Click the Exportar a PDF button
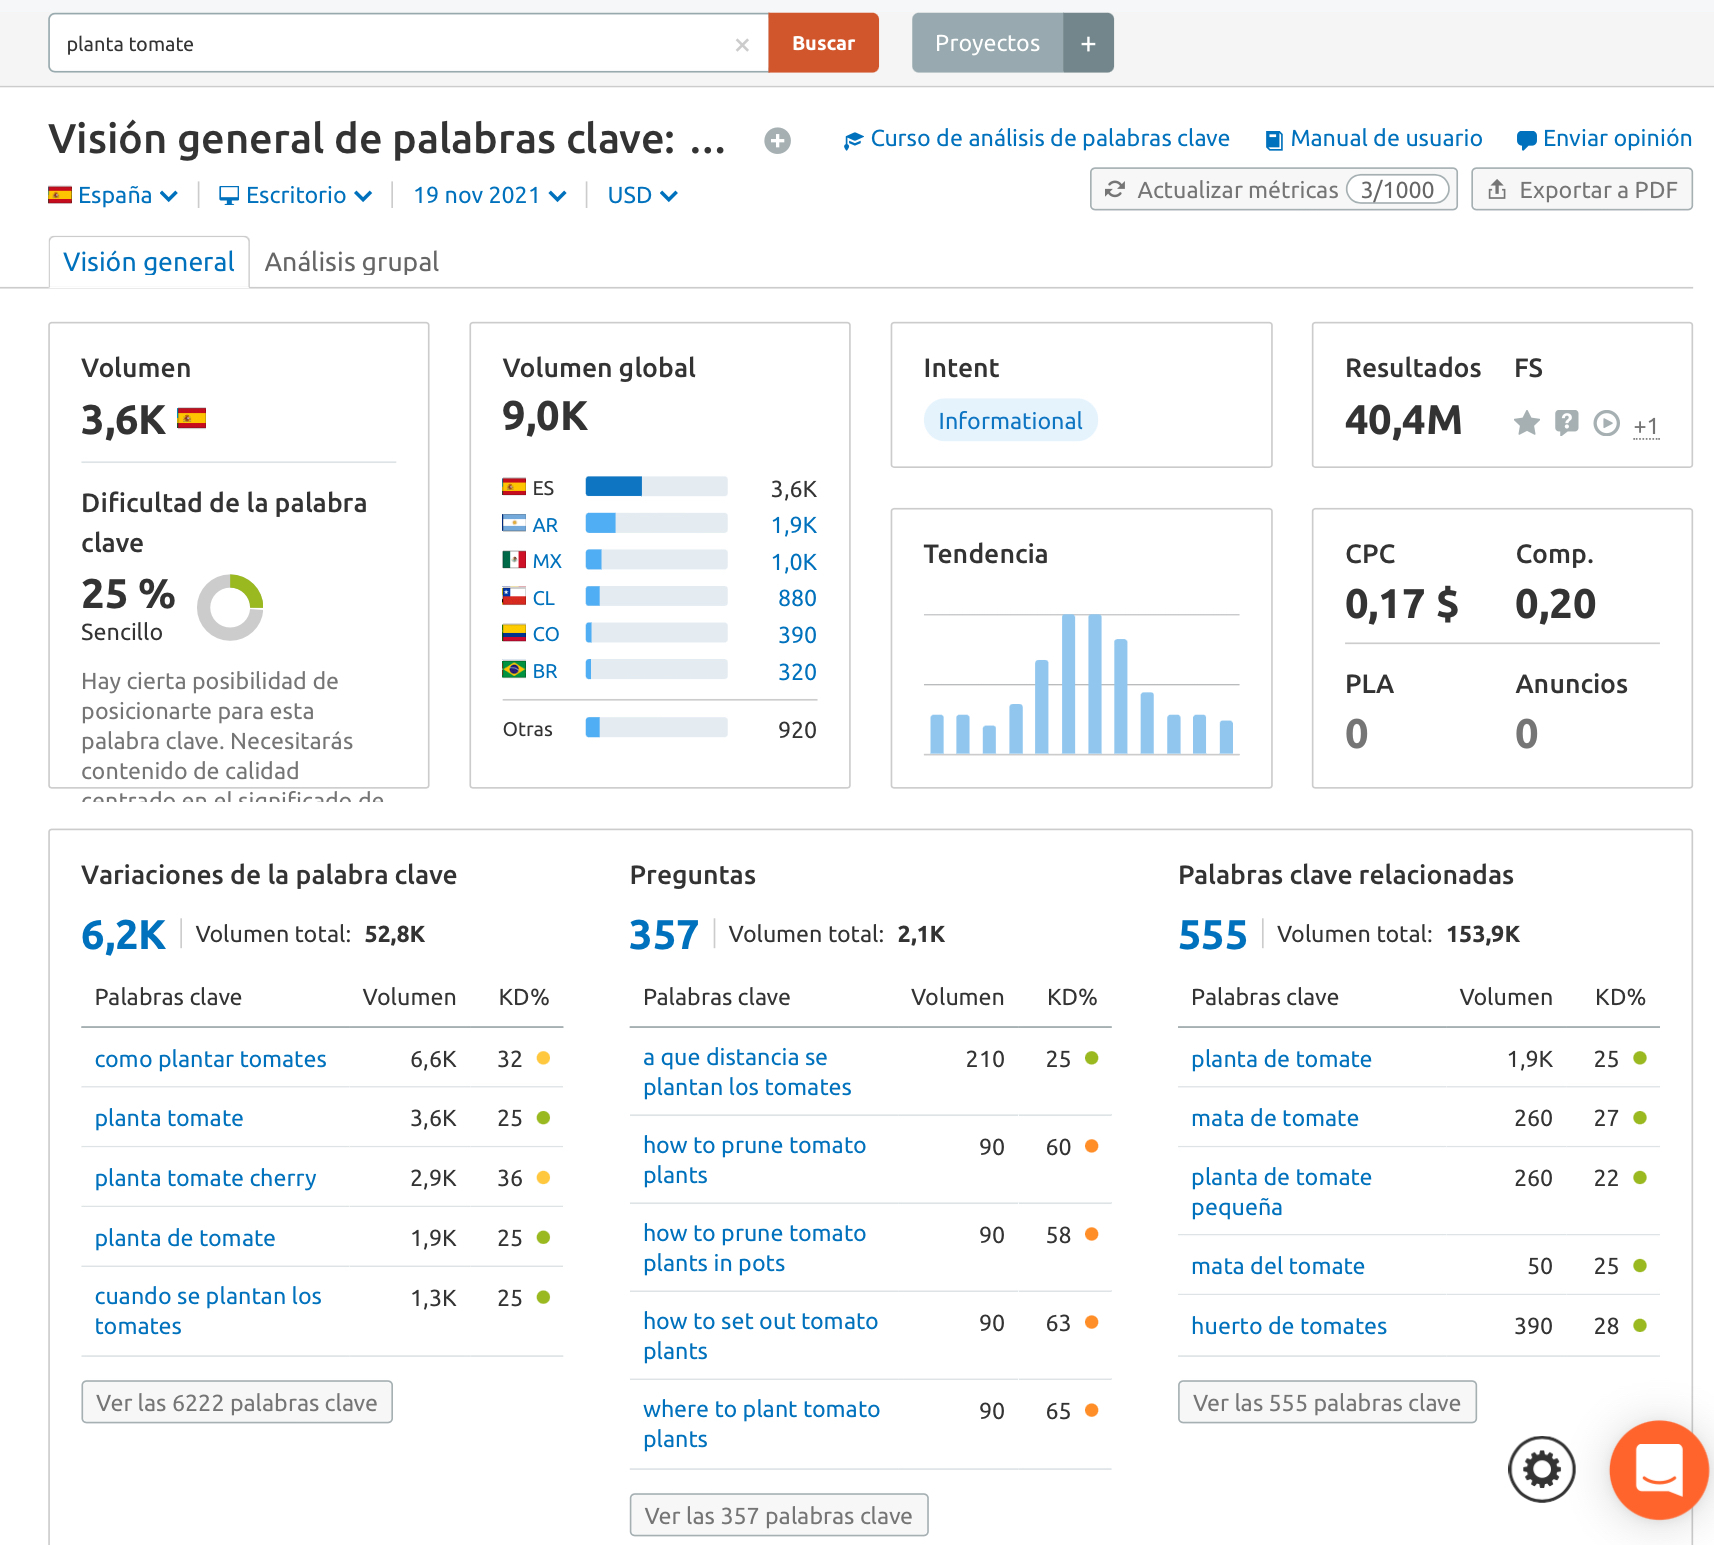This screenshot has width=1714, height=1545. 1581,190
